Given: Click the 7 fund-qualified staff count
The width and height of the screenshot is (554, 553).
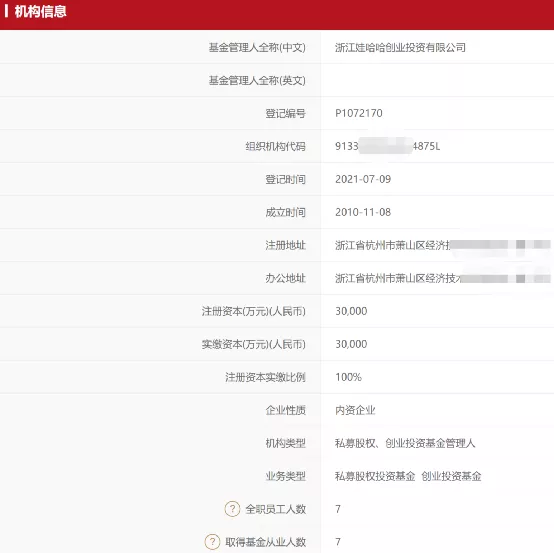Looking at the screenshot, I should pos(338,542).
